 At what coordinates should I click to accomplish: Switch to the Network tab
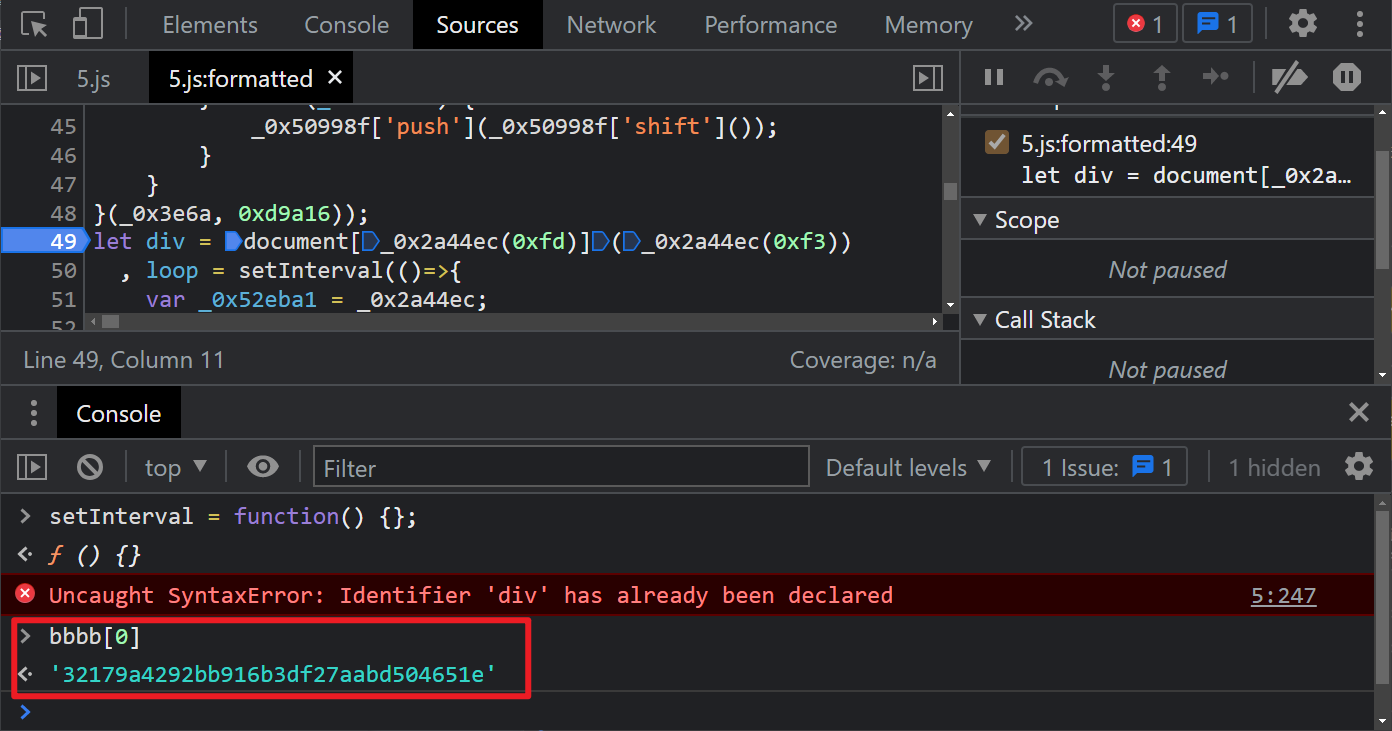[x=612, y=25]
